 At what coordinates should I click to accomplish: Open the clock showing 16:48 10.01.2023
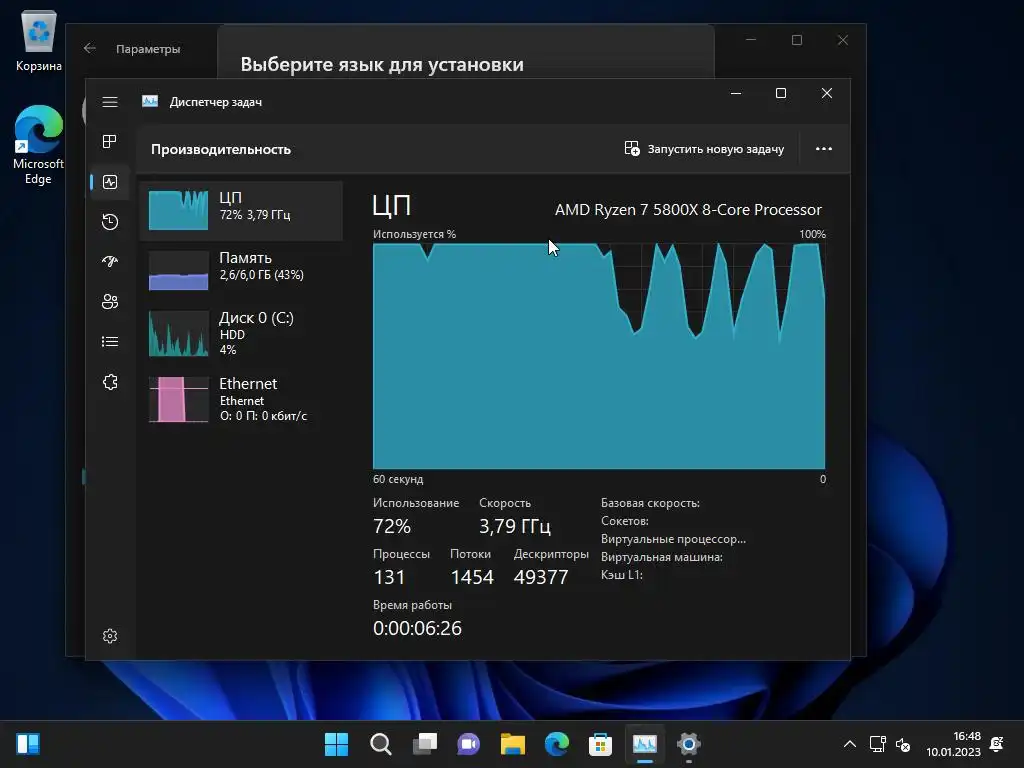click(x=953, y=744)
